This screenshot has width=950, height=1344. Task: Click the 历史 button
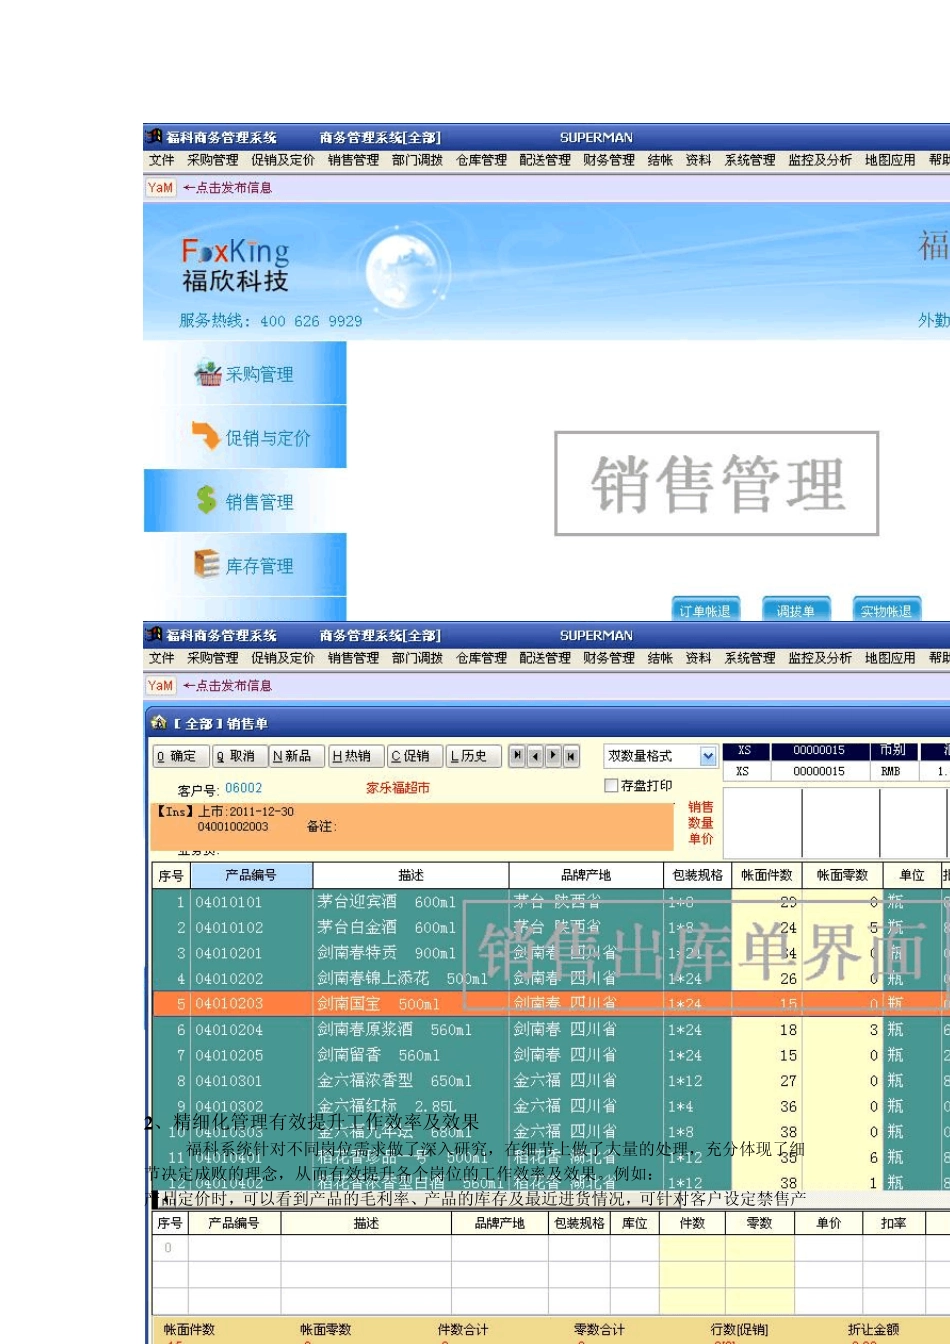(472, 756)
